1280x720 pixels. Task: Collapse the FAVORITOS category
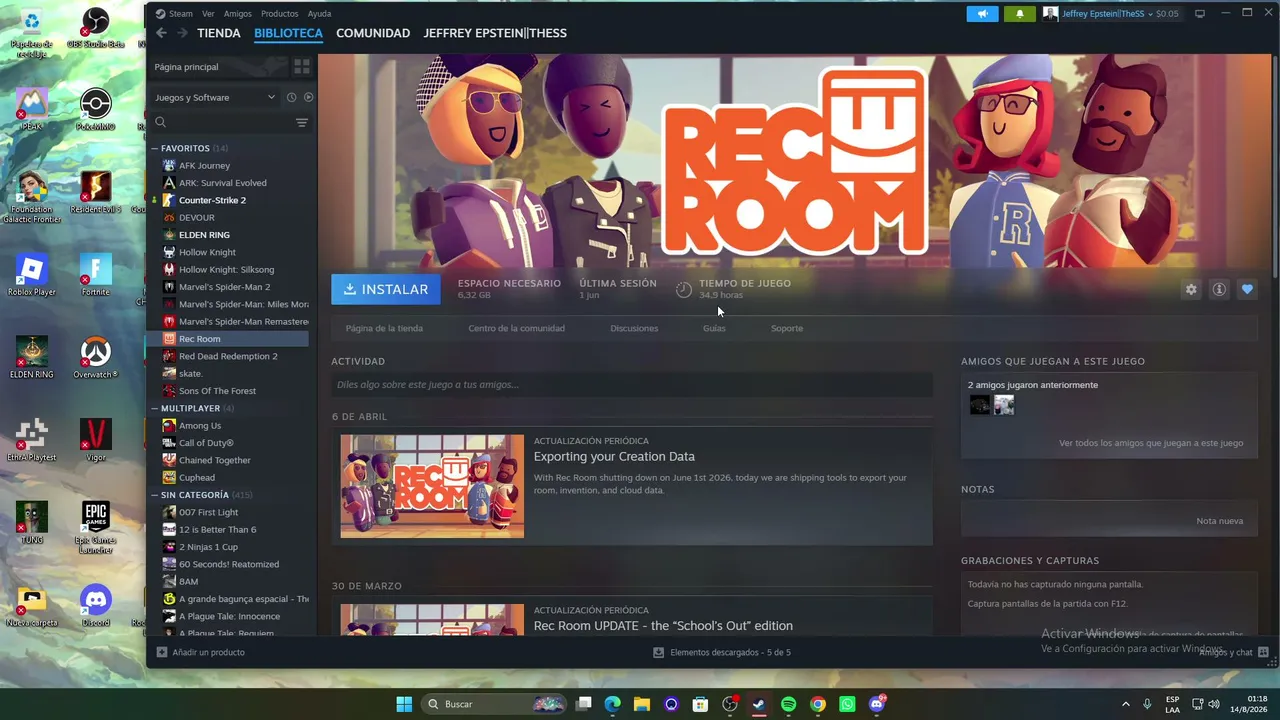[x=155, y=148]
